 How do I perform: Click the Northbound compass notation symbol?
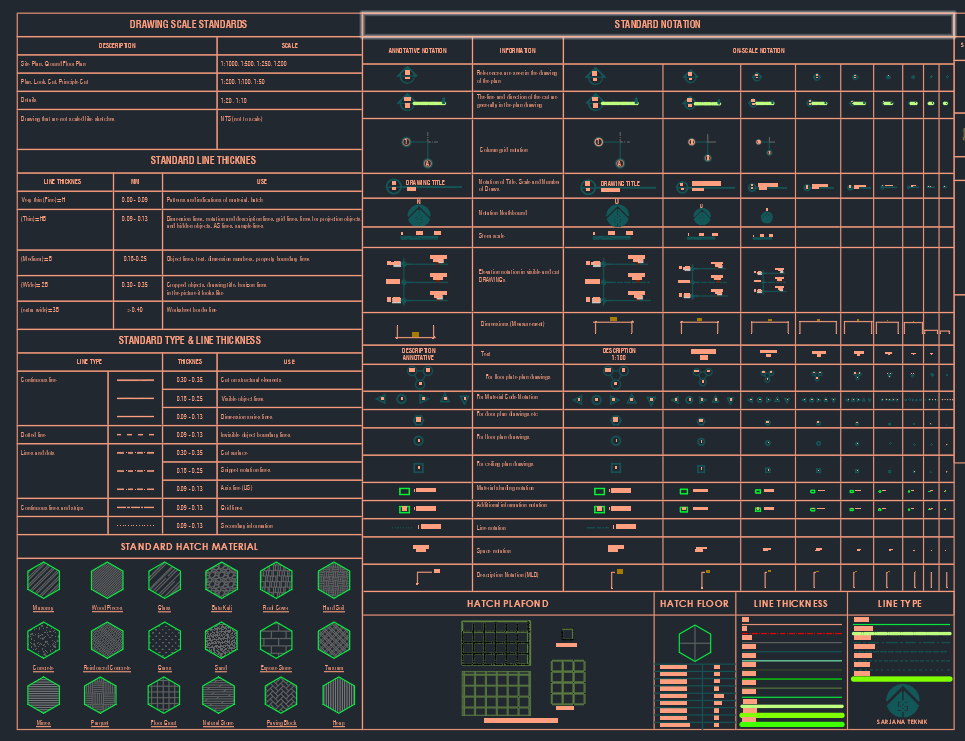pos(417,212)
